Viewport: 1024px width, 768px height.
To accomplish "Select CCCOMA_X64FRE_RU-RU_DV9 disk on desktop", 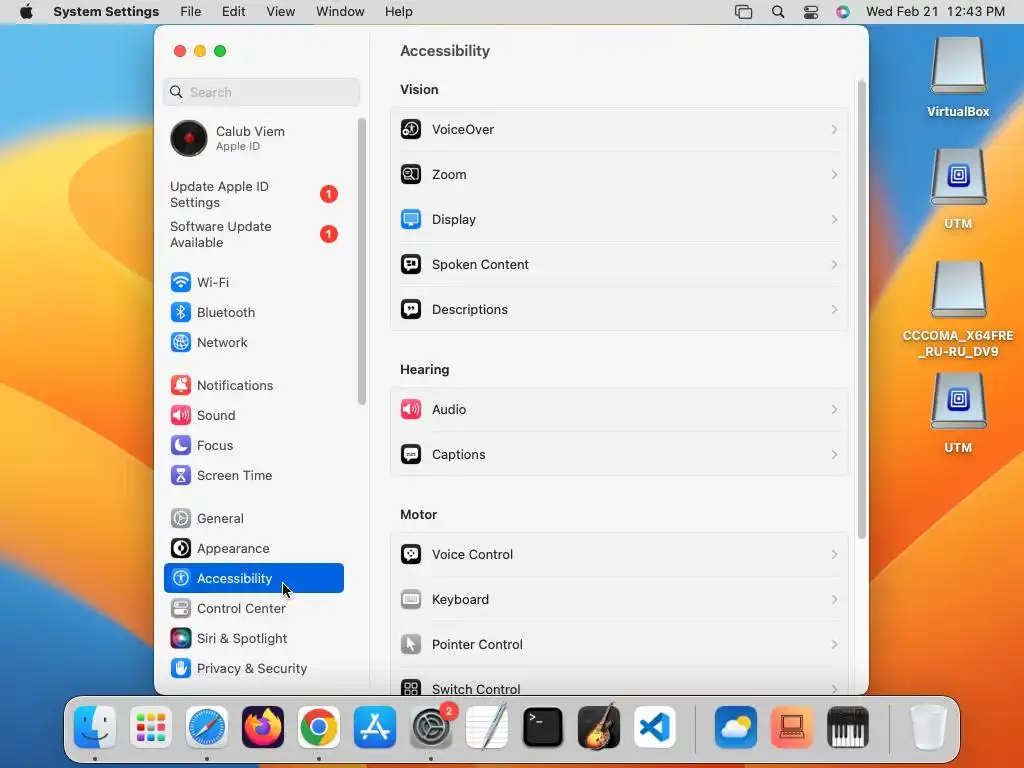I will 958,310.
